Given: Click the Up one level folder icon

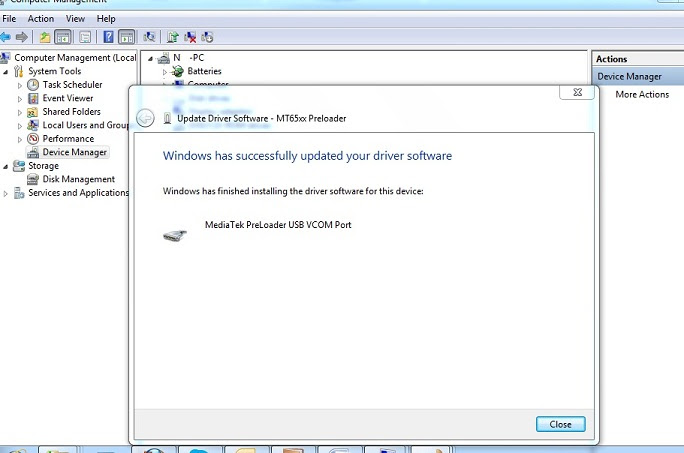Looking at the screenshot, I should click(44, 38).
